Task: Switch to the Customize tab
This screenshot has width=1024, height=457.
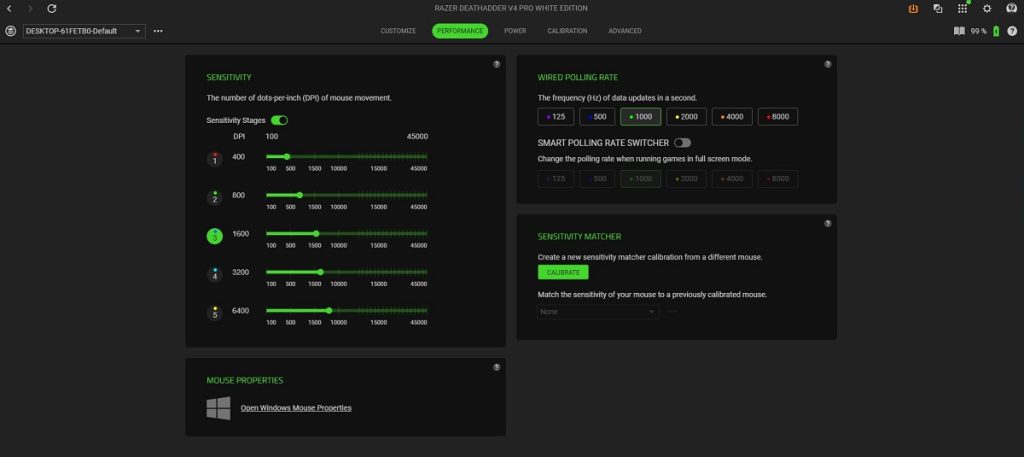Action: point(398,31)
